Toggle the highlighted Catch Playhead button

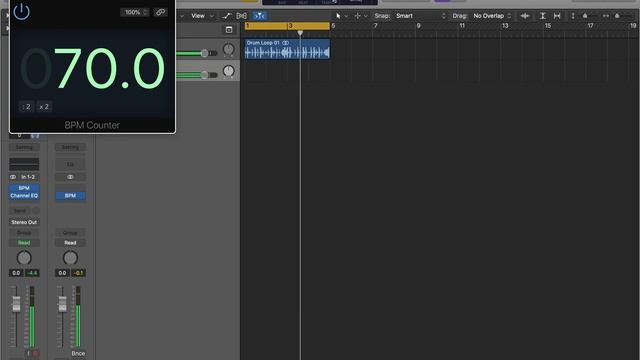click(x=259, y=16)
